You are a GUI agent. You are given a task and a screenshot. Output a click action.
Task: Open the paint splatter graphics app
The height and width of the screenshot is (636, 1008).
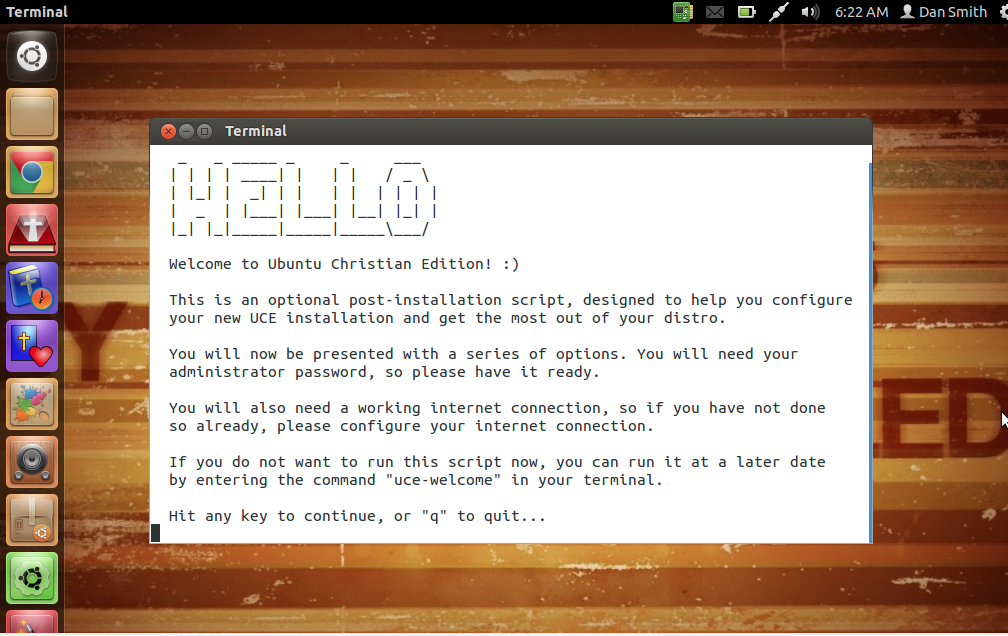point(32,403)
